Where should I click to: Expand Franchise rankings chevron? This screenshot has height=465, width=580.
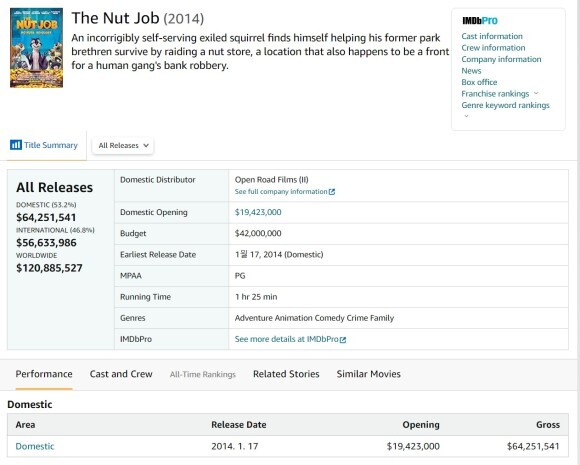coord(536,93)
